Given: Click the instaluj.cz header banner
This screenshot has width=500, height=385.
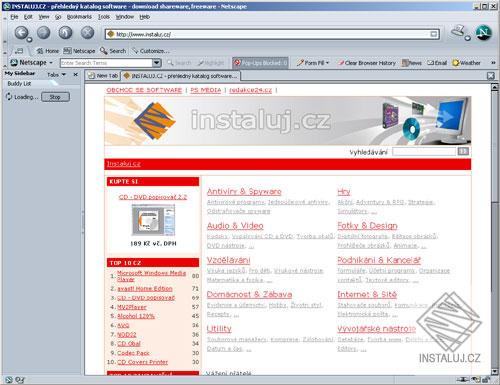Looking at the screenshot, I should click(x=288, y=120).
